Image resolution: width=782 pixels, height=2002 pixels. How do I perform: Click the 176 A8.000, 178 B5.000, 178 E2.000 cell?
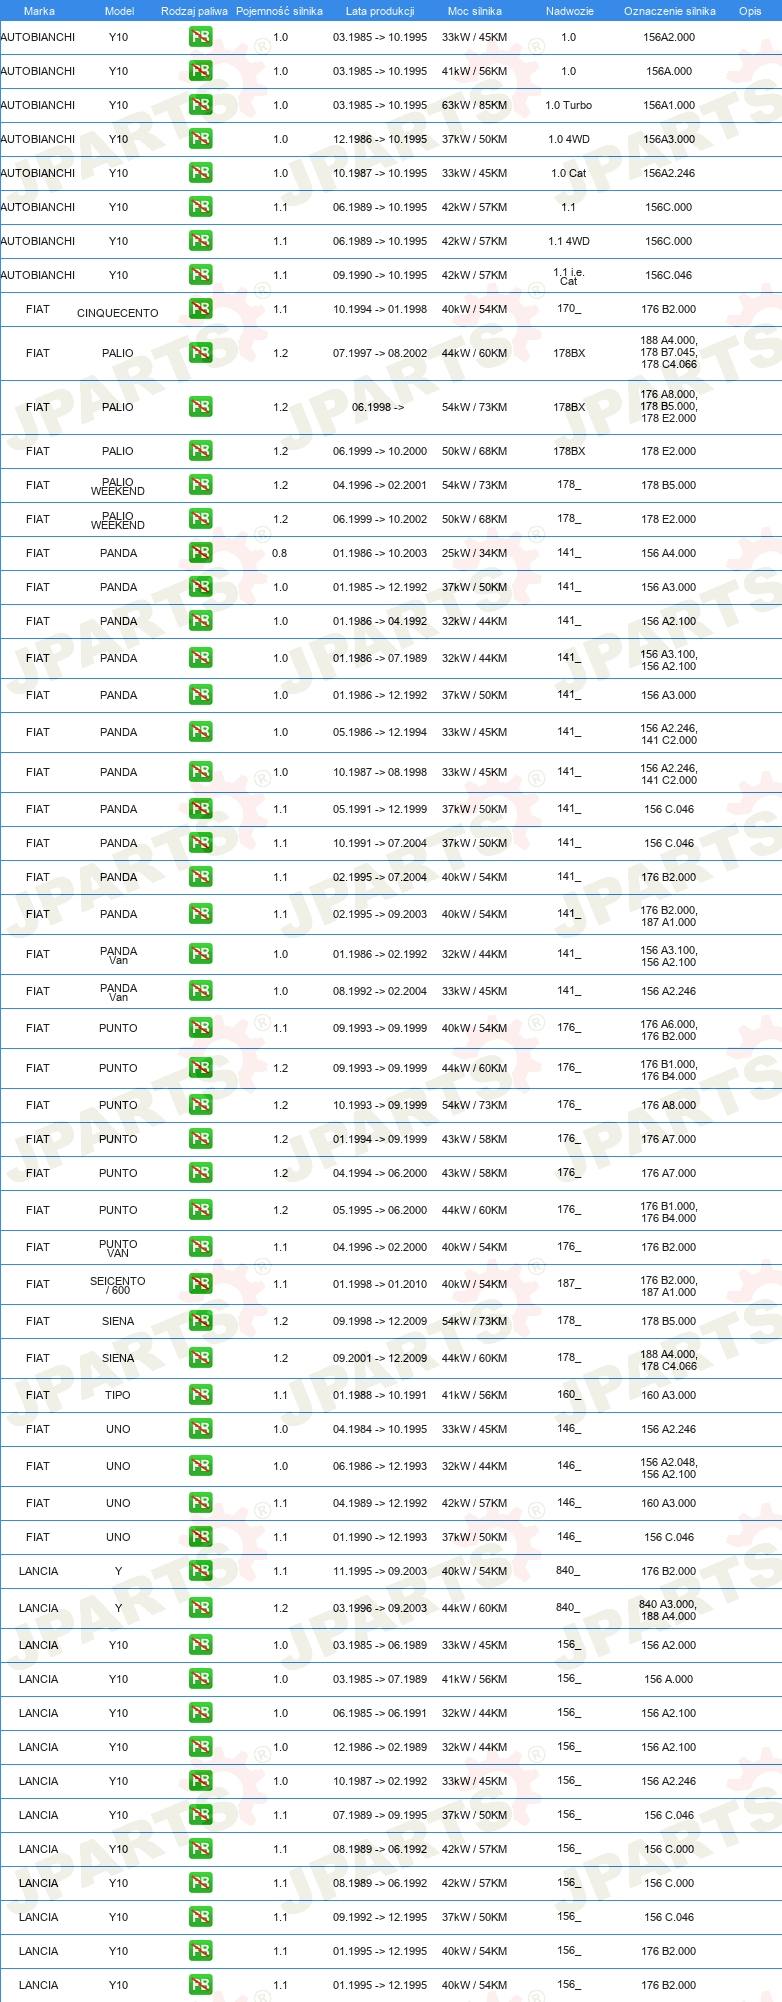(669, 406)
